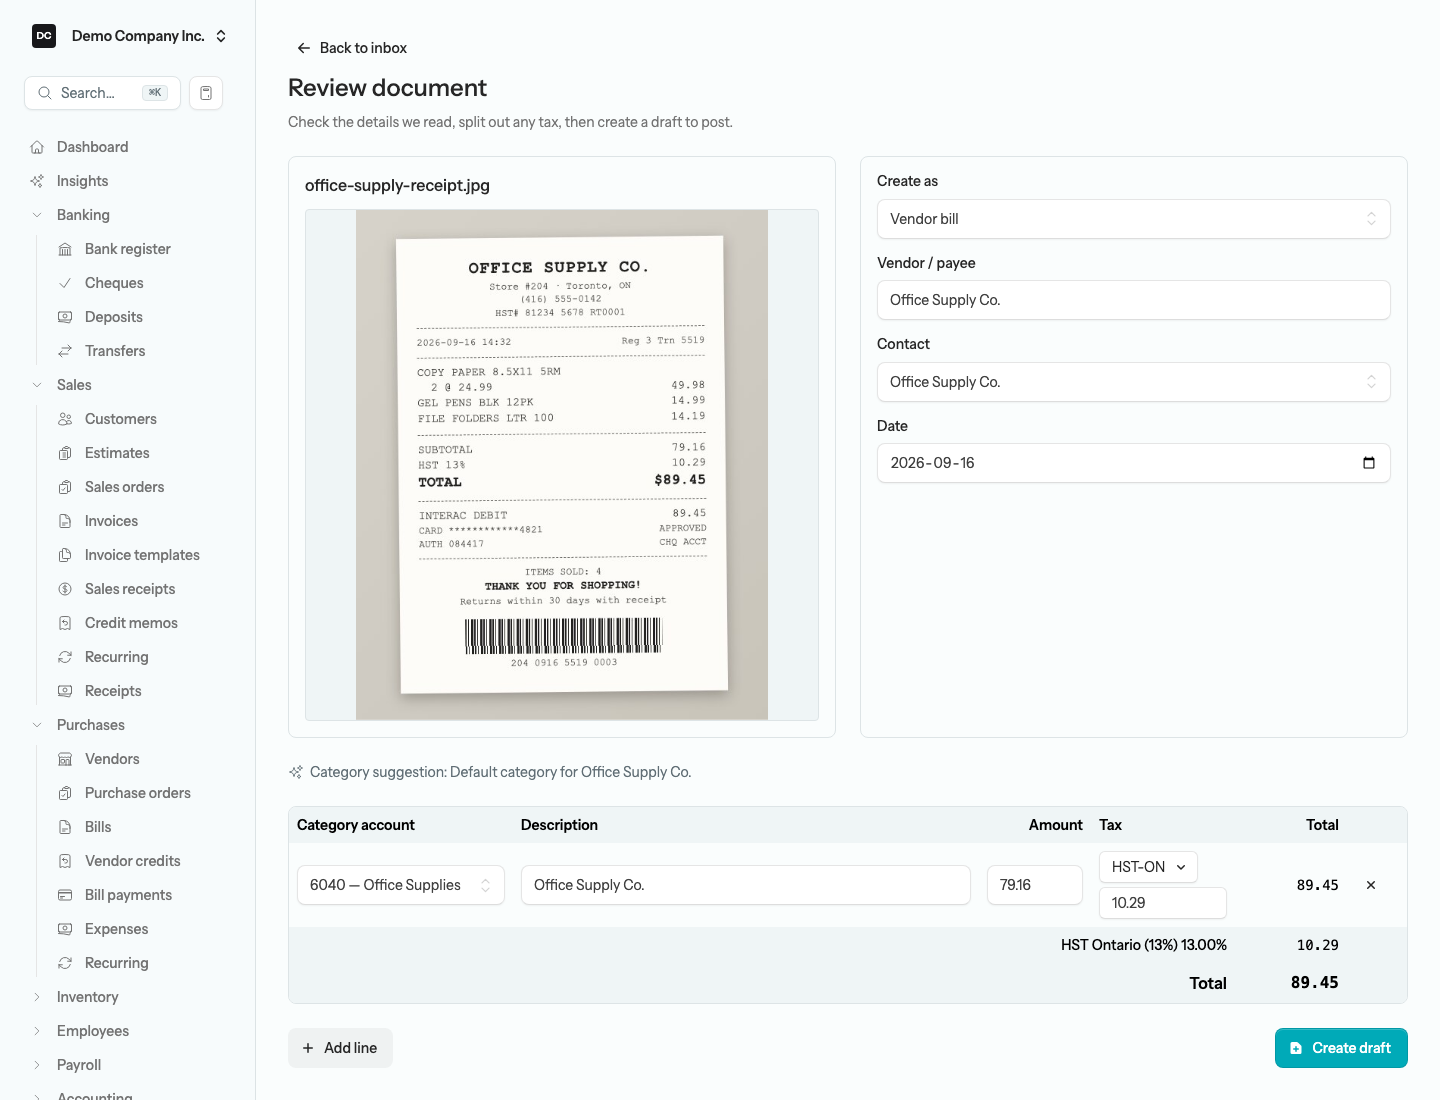Click the Bill payments card icon
Screen dimensions: 1440x1100
click(65, 895)
